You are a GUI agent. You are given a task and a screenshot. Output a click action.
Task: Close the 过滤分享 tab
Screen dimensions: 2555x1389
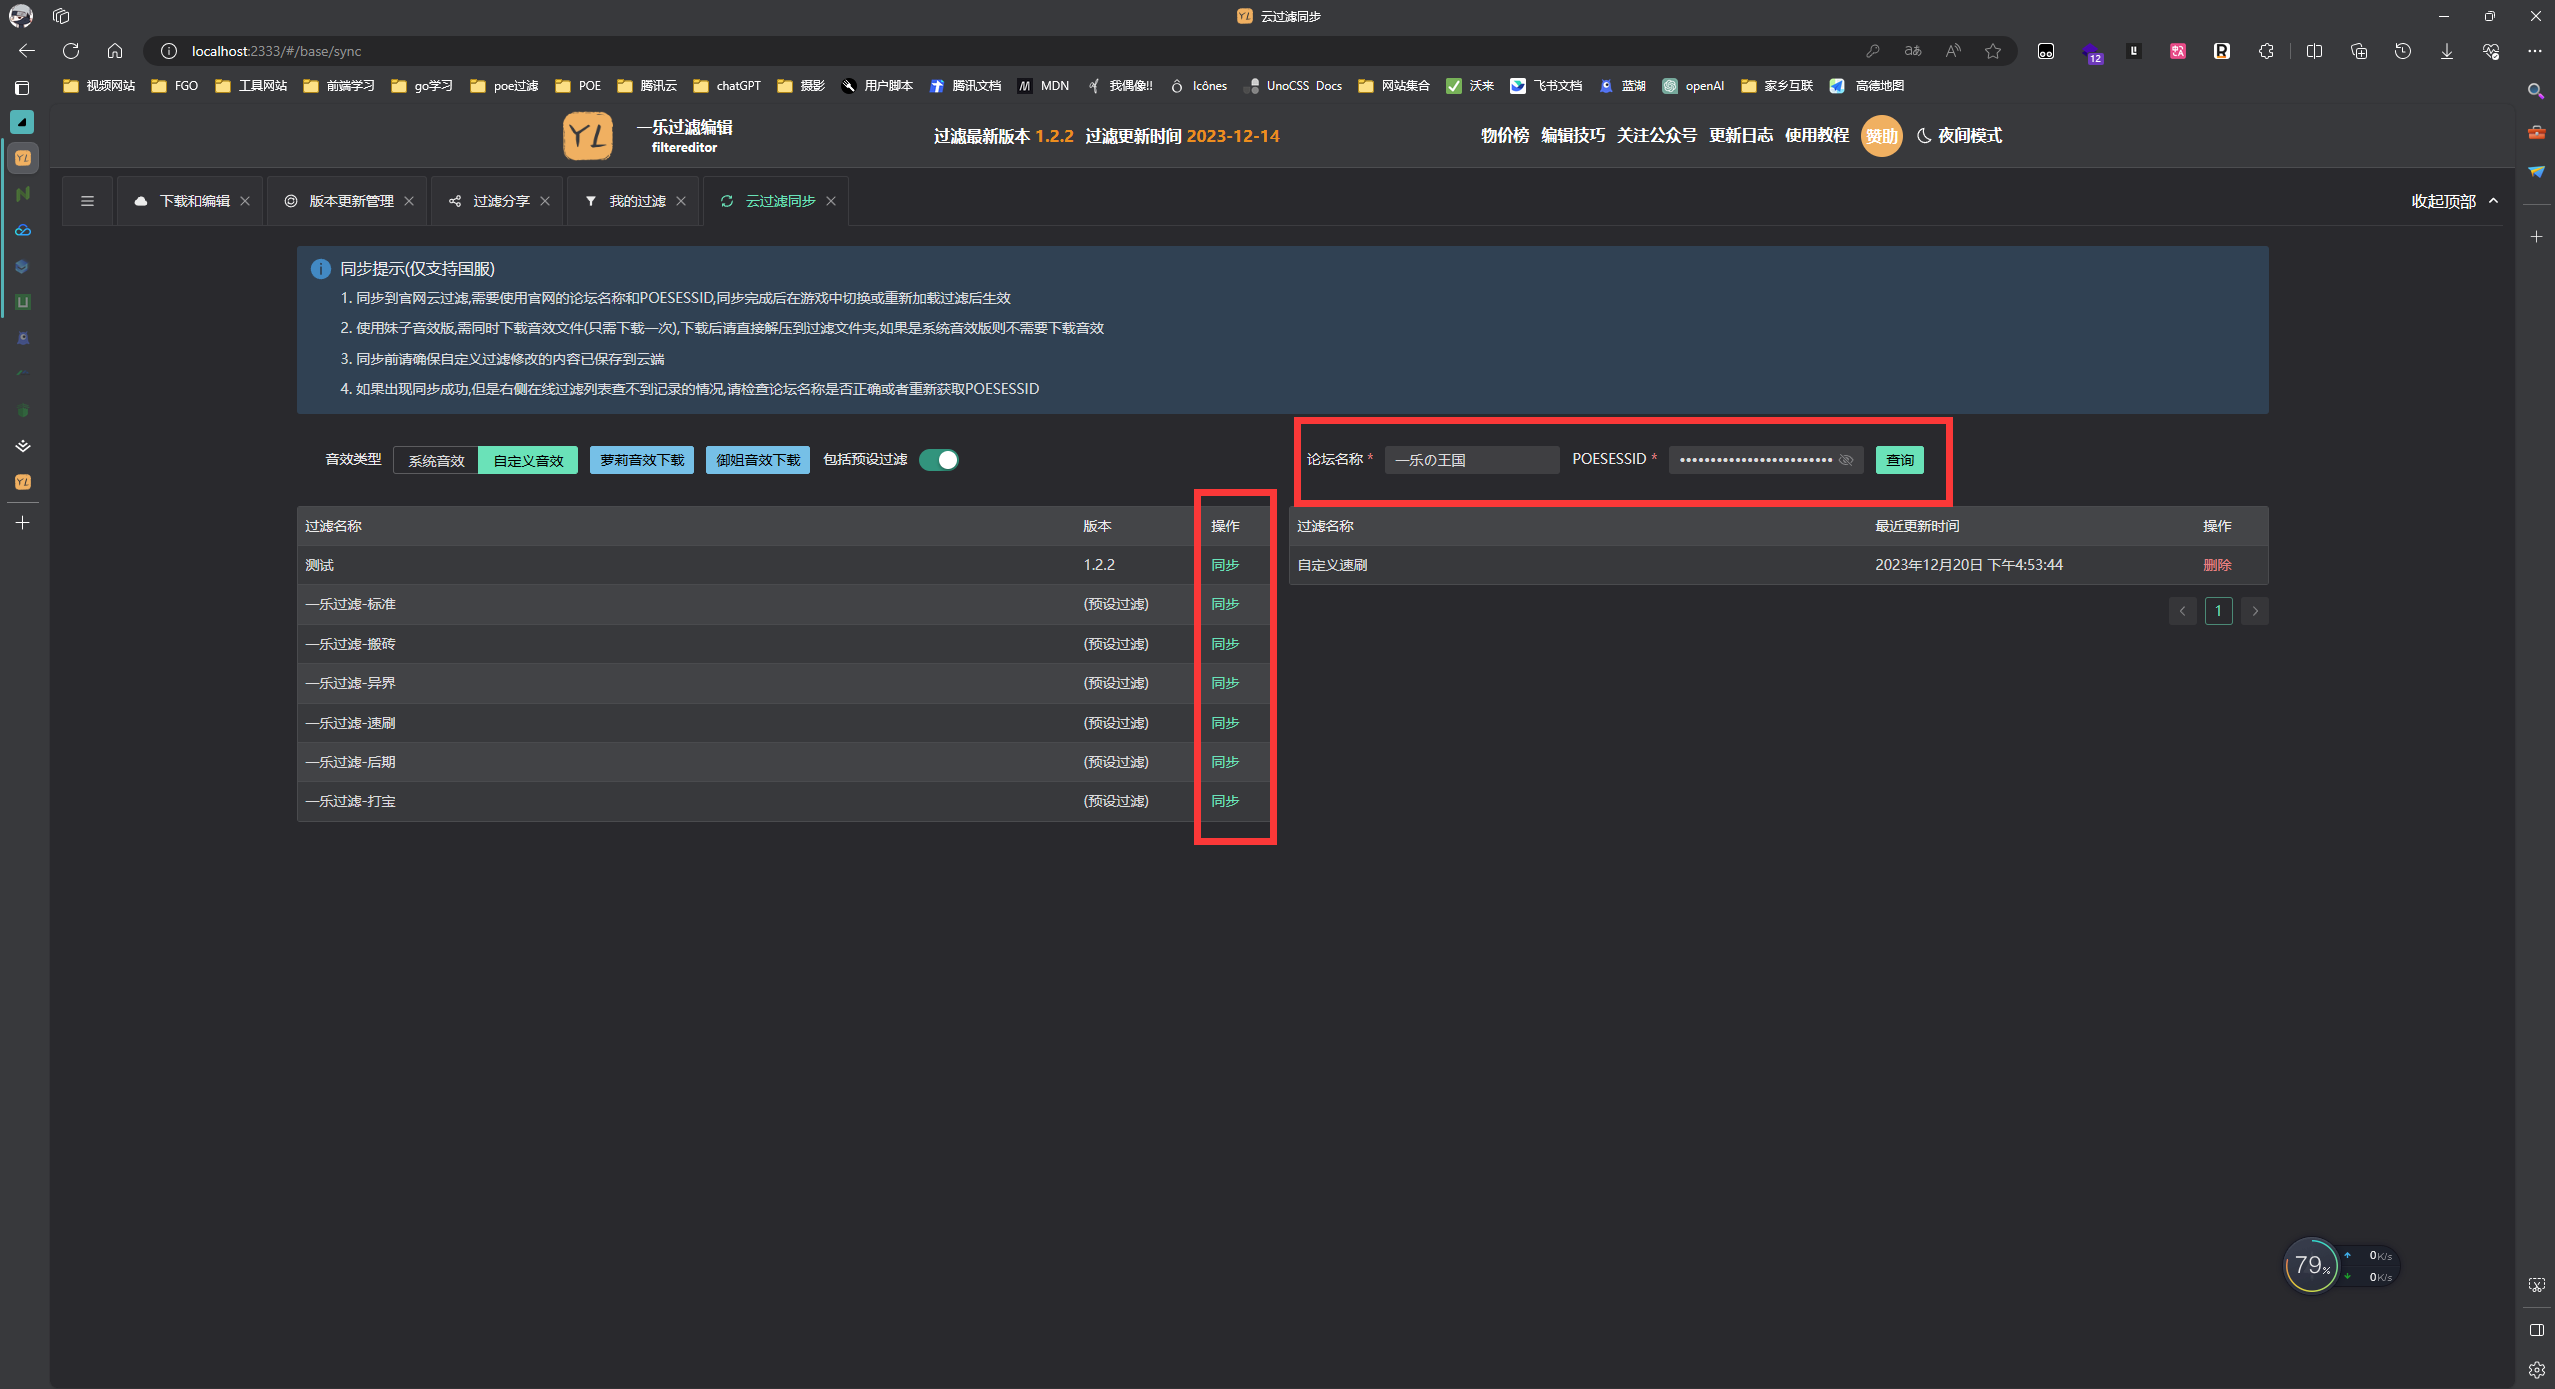click(x=545, y=201)
